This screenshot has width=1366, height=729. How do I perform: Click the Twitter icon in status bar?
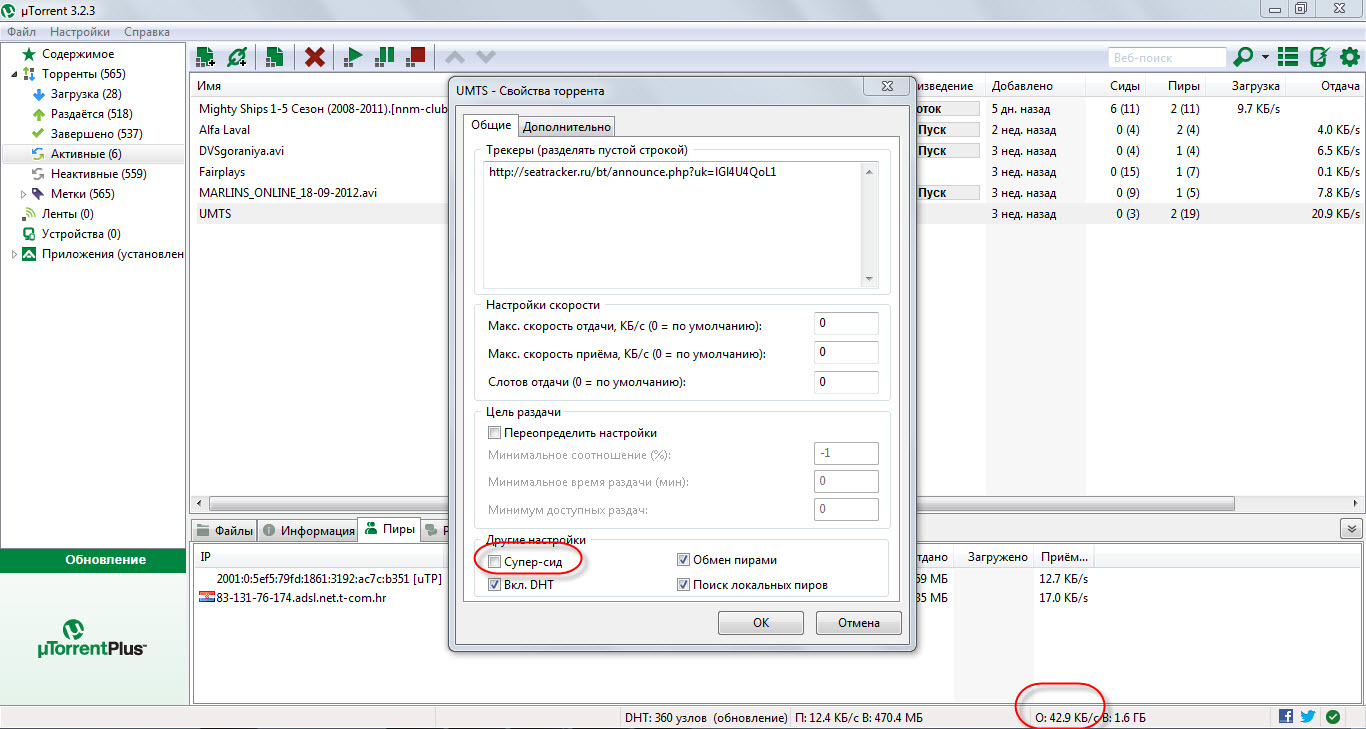click(x=1307, y=716)
